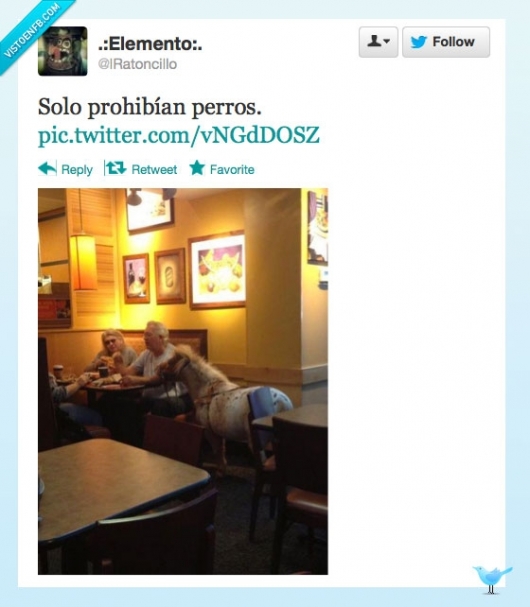Screen dimensions: 530x607
Task: Click the Twitter bird icon in Follow
Action: pos(419,42)
